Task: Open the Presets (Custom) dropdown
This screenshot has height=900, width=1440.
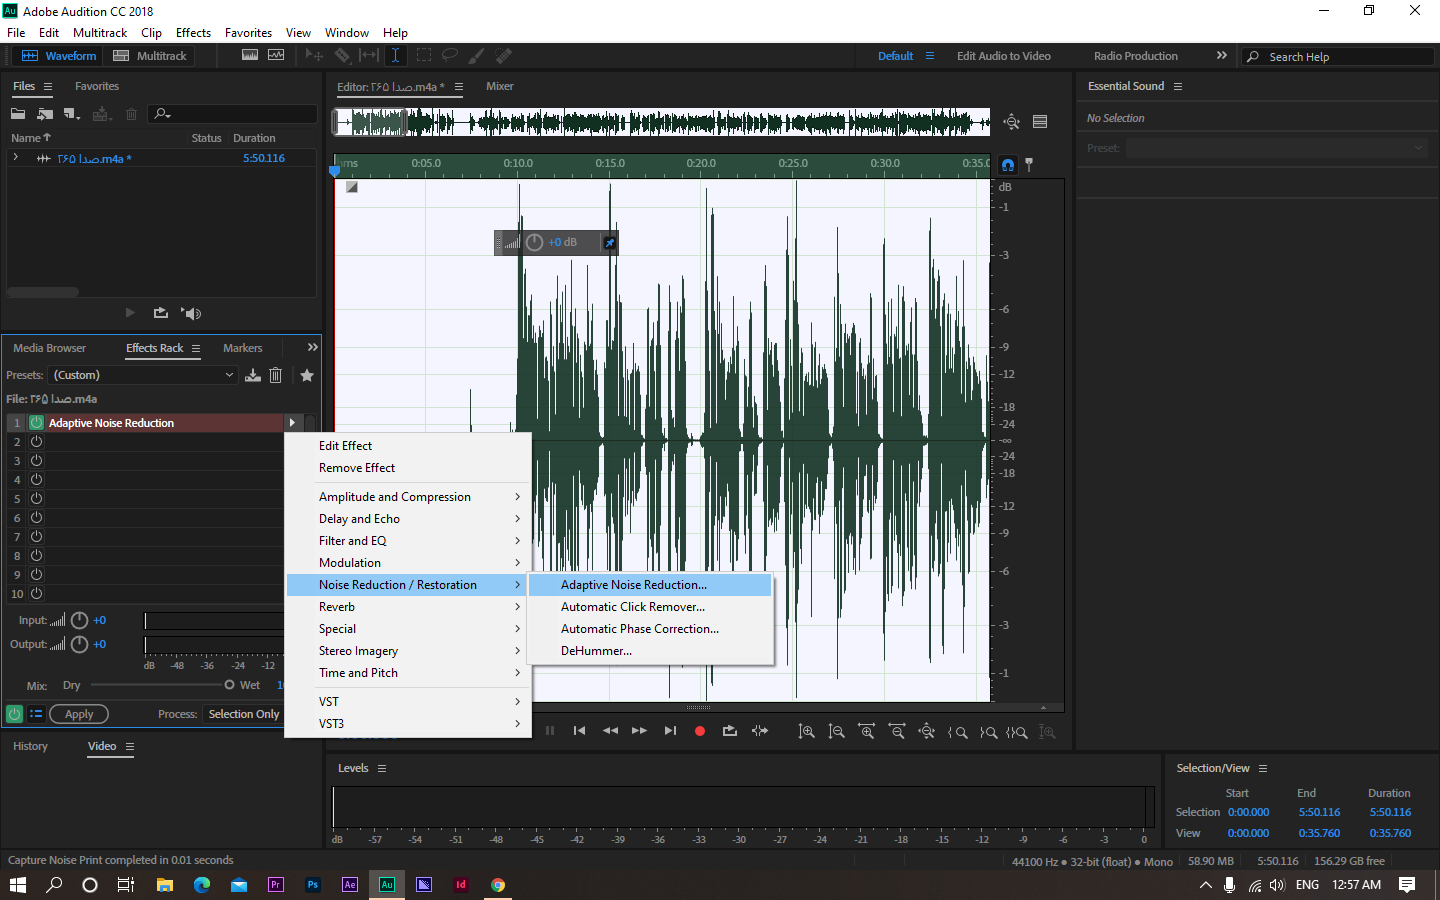Action: [x=144, y=375]
